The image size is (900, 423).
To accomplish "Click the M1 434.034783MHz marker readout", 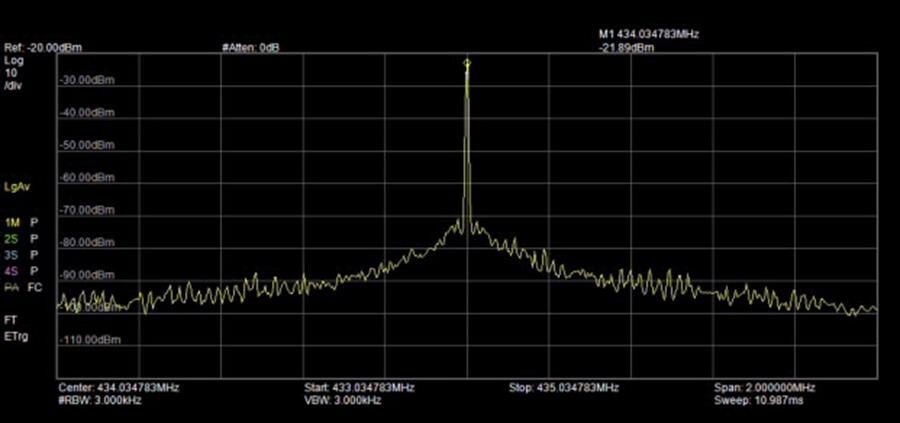I will (648, 34).
